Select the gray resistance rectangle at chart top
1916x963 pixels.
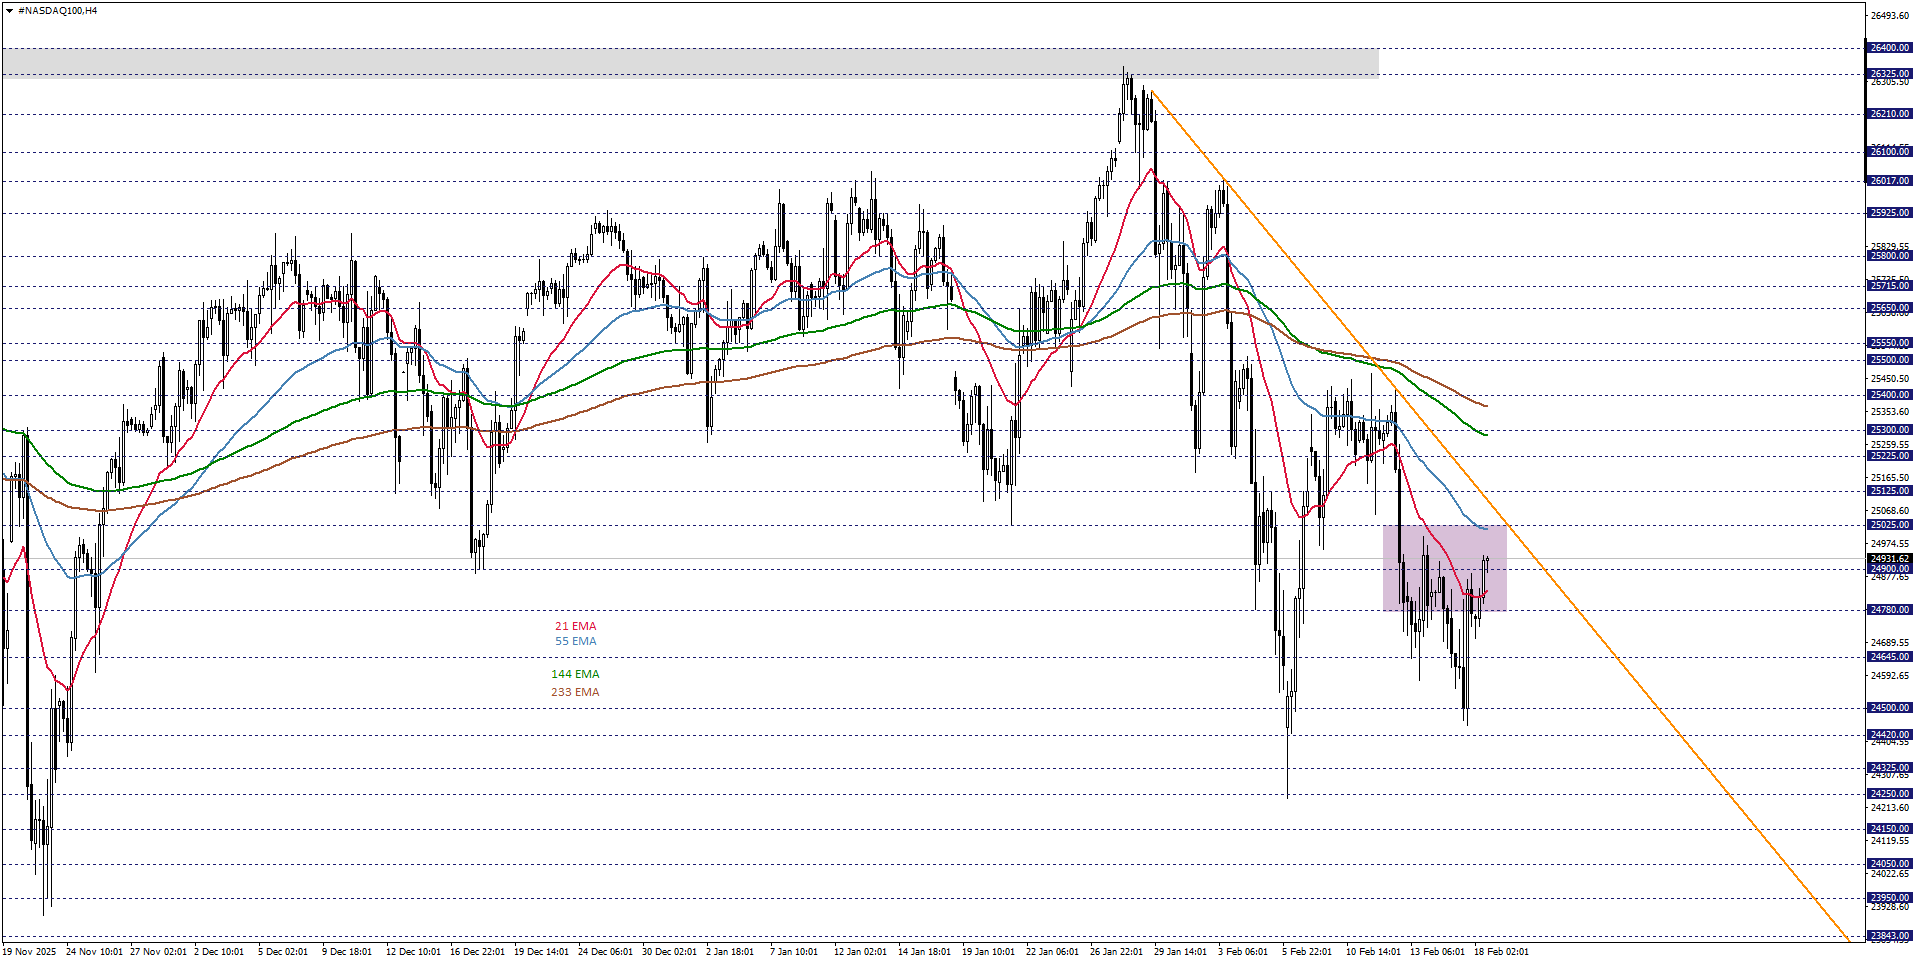pyautogui.click(x=700, y=60)
